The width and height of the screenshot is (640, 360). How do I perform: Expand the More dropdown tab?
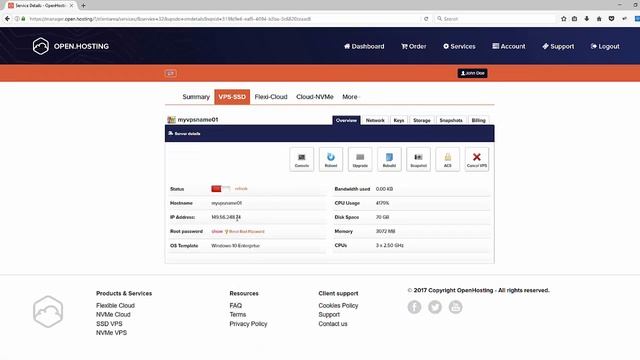(x=351, y=97)
